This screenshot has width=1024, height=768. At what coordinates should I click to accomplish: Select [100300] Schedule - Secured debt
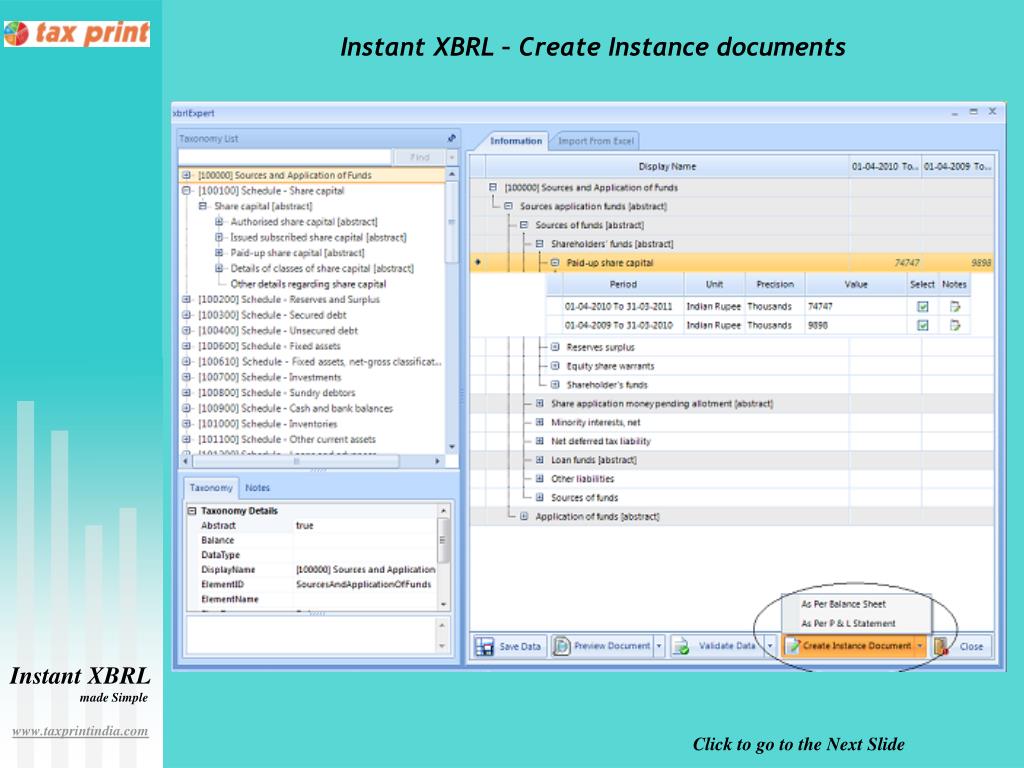coord(272,315)
